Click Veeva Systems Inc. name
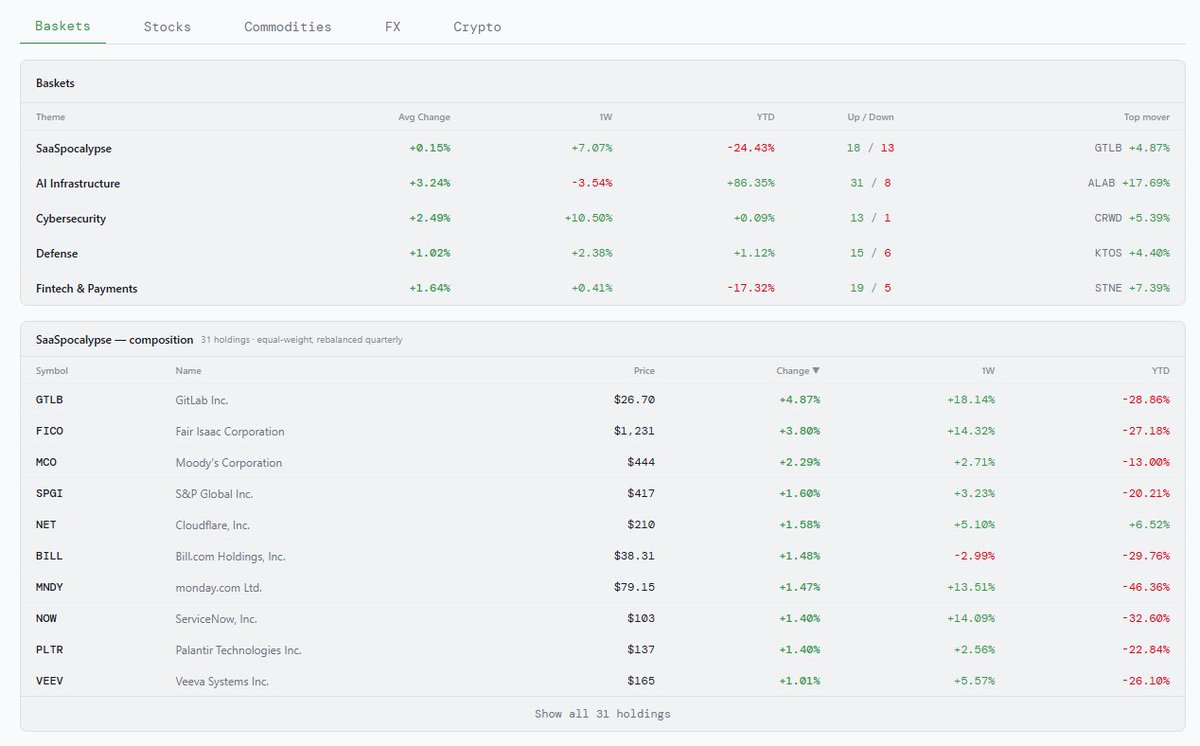Screen dimensions: 1200x746 [x=222, y=682]
